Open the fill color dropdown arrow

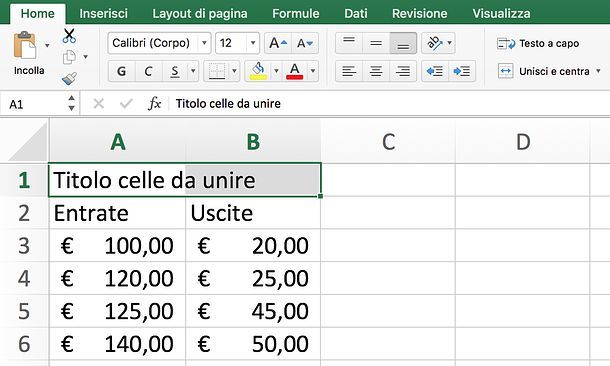click(x=276, y=71)
